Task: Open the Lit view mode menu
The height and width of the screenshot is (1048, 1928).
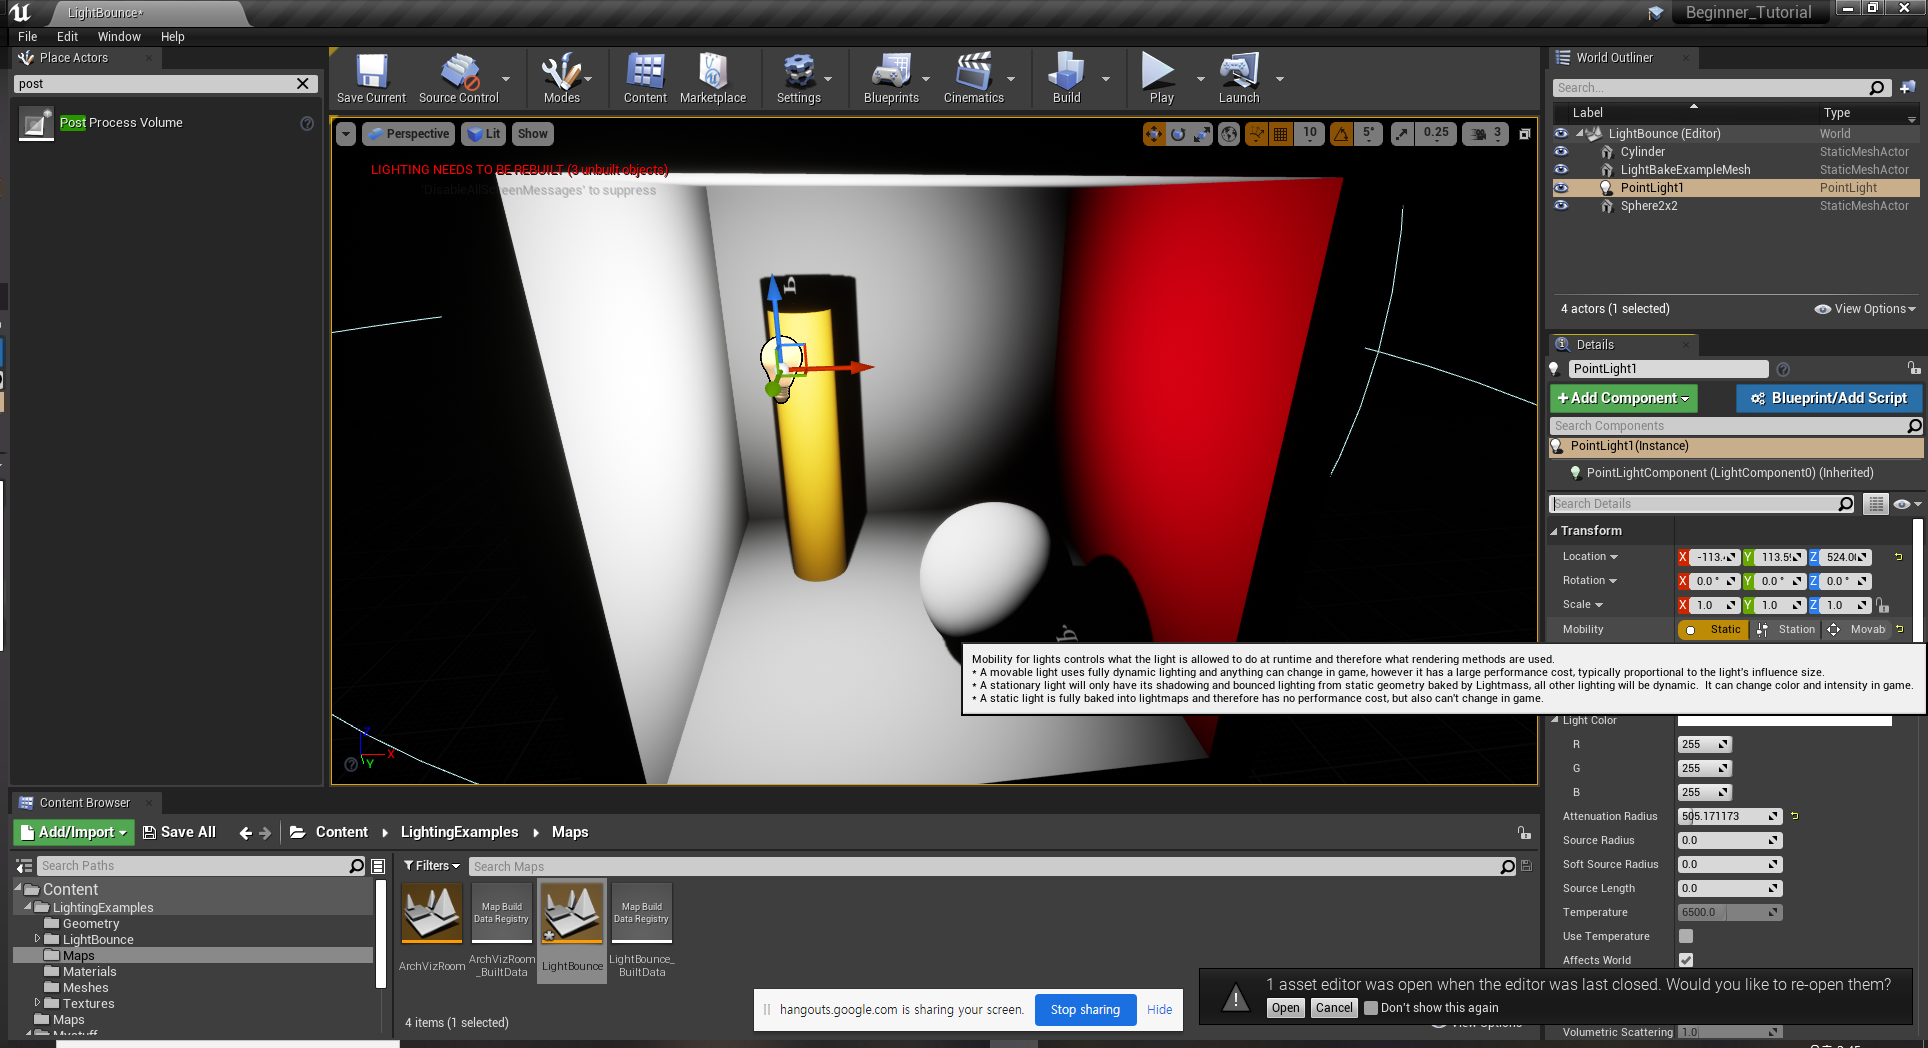Action: [484, 134]
